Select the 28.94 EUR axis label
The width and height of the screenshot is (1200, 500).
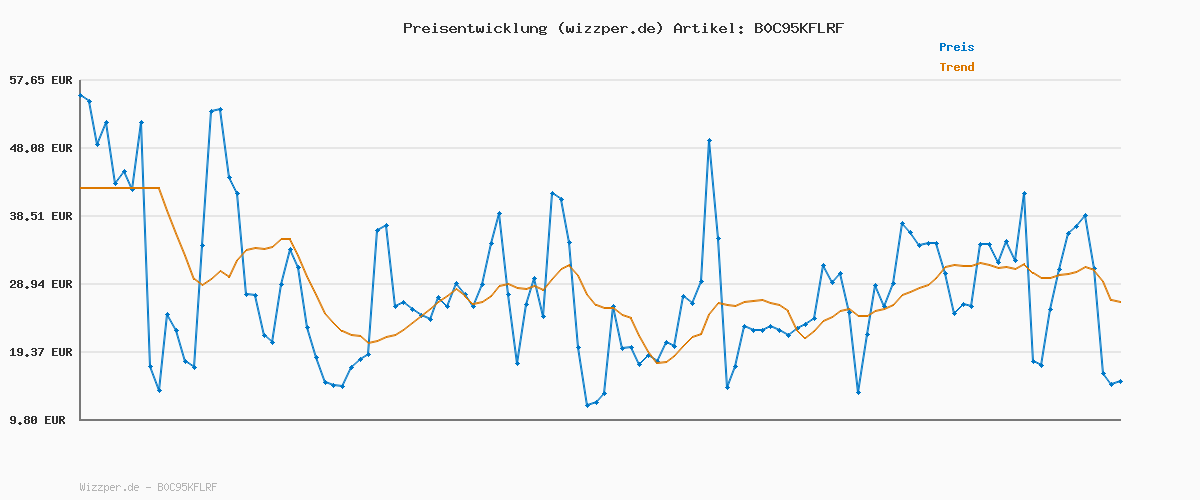click(39, 284)
